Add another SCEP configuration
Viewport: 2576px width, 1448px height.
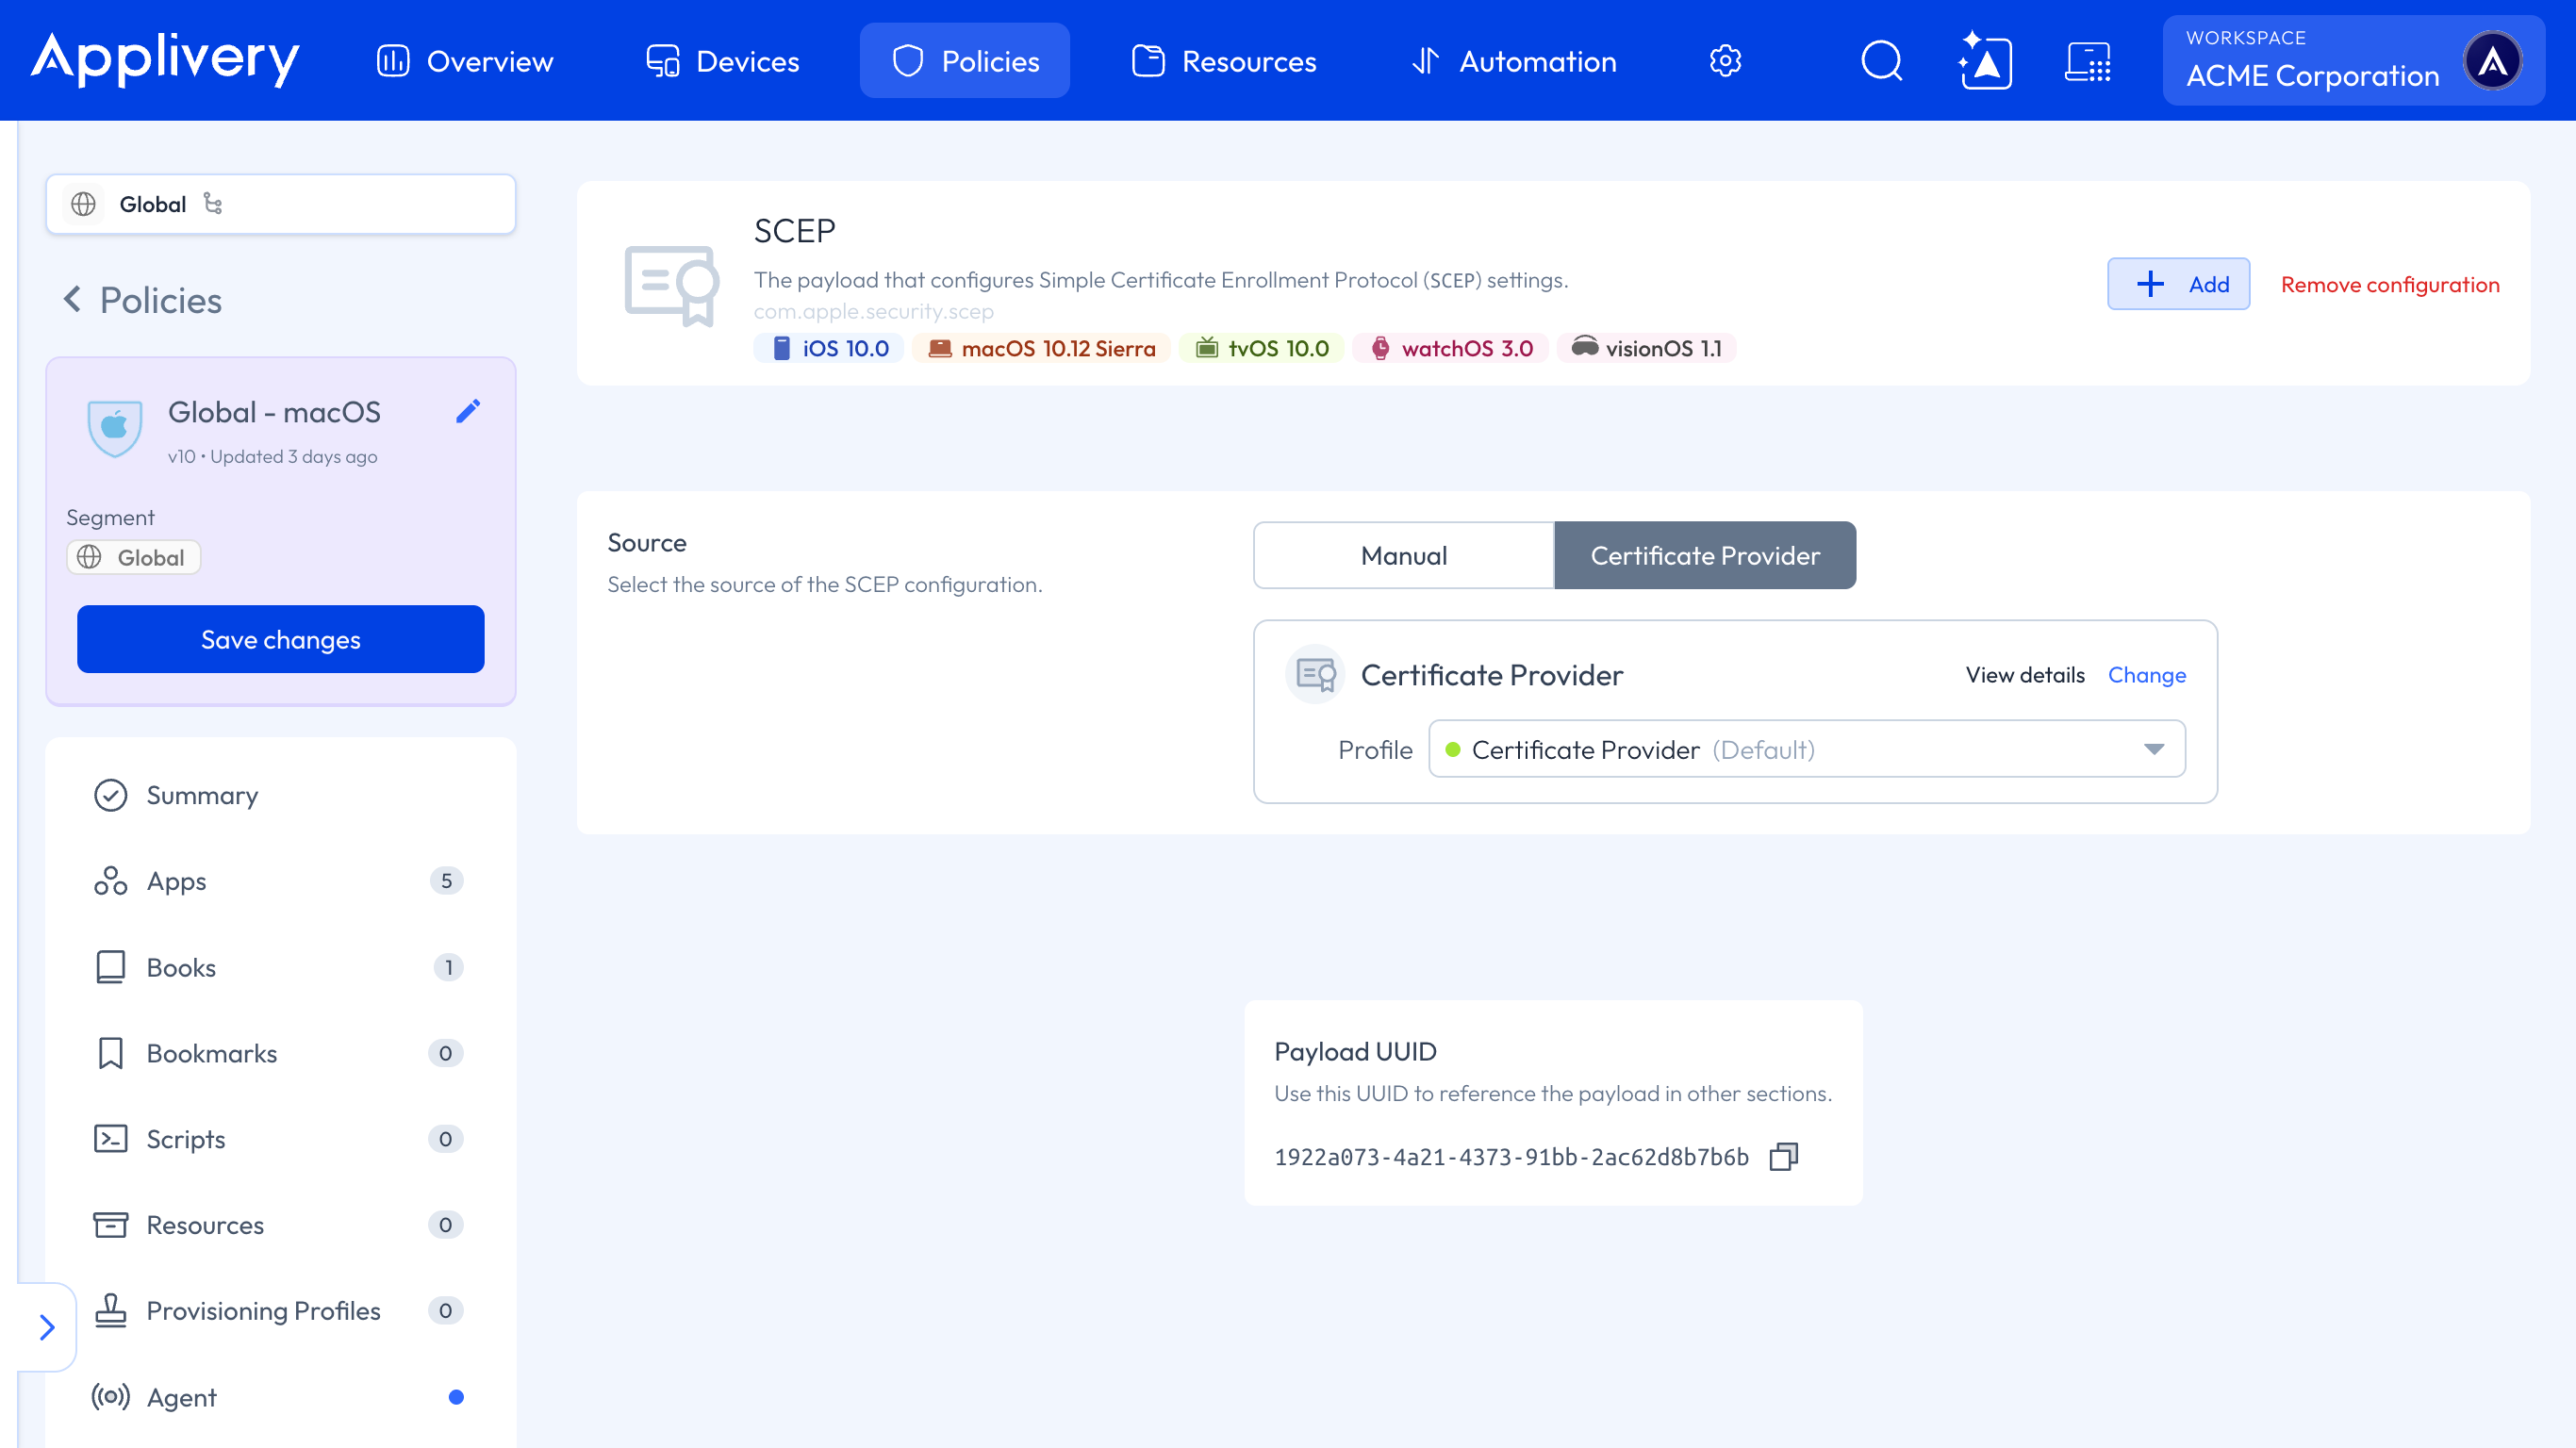click(2178, 284)
